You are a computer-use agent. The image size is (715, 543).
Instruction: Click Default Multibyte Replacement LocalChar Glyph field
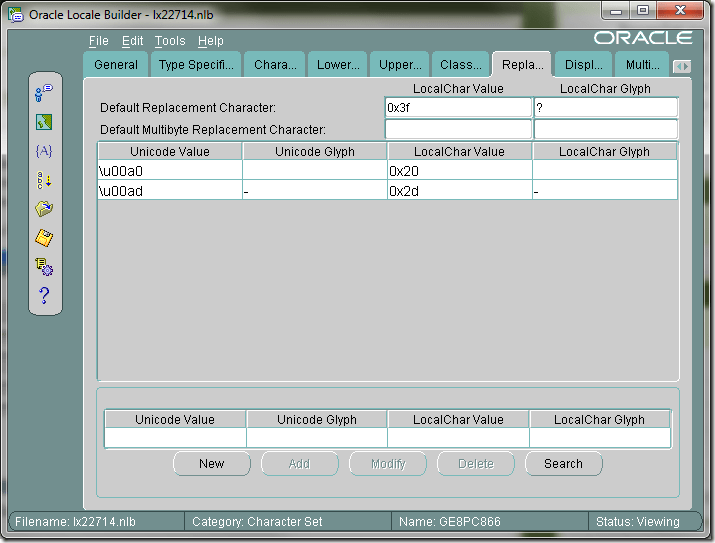(x=606, y=129)
